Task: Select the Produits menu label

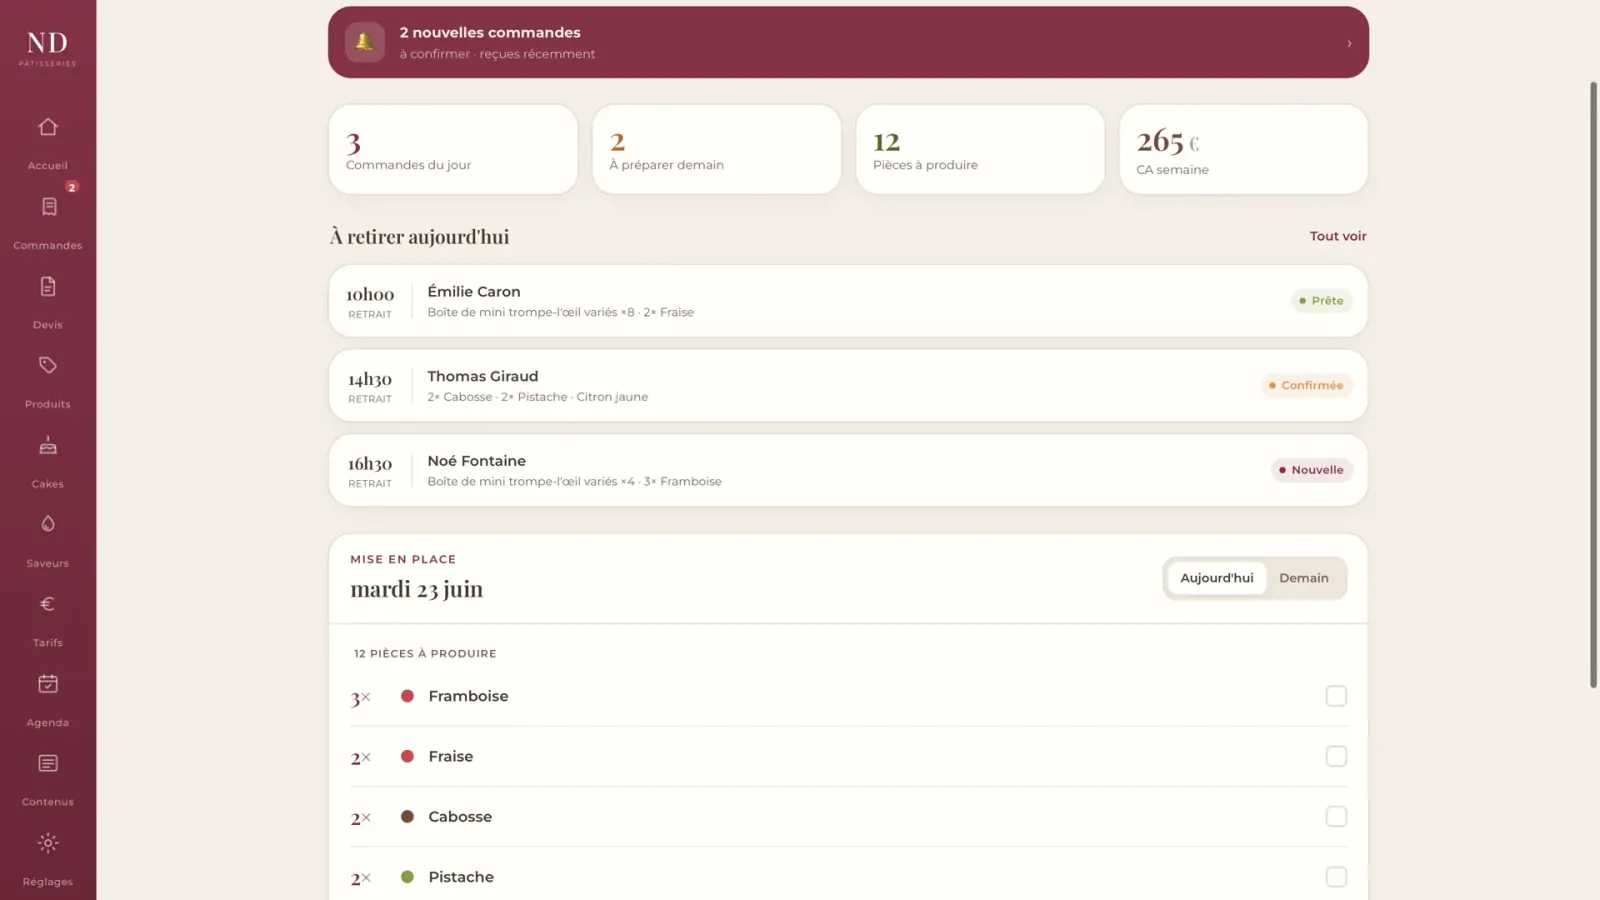Action: [x=48, y=404]
